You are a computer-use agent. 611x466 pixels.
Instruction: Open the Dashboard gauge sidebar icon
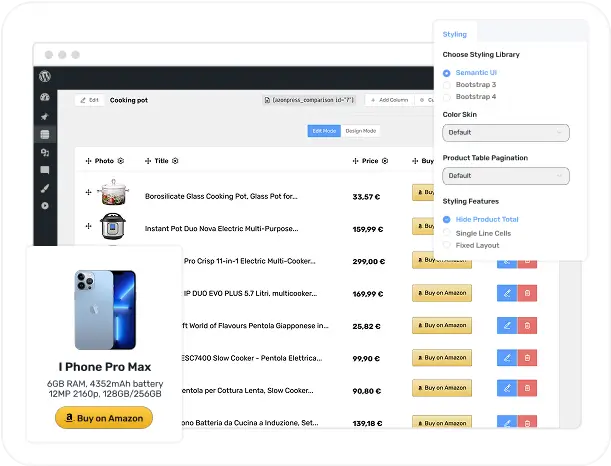[45, 98]
